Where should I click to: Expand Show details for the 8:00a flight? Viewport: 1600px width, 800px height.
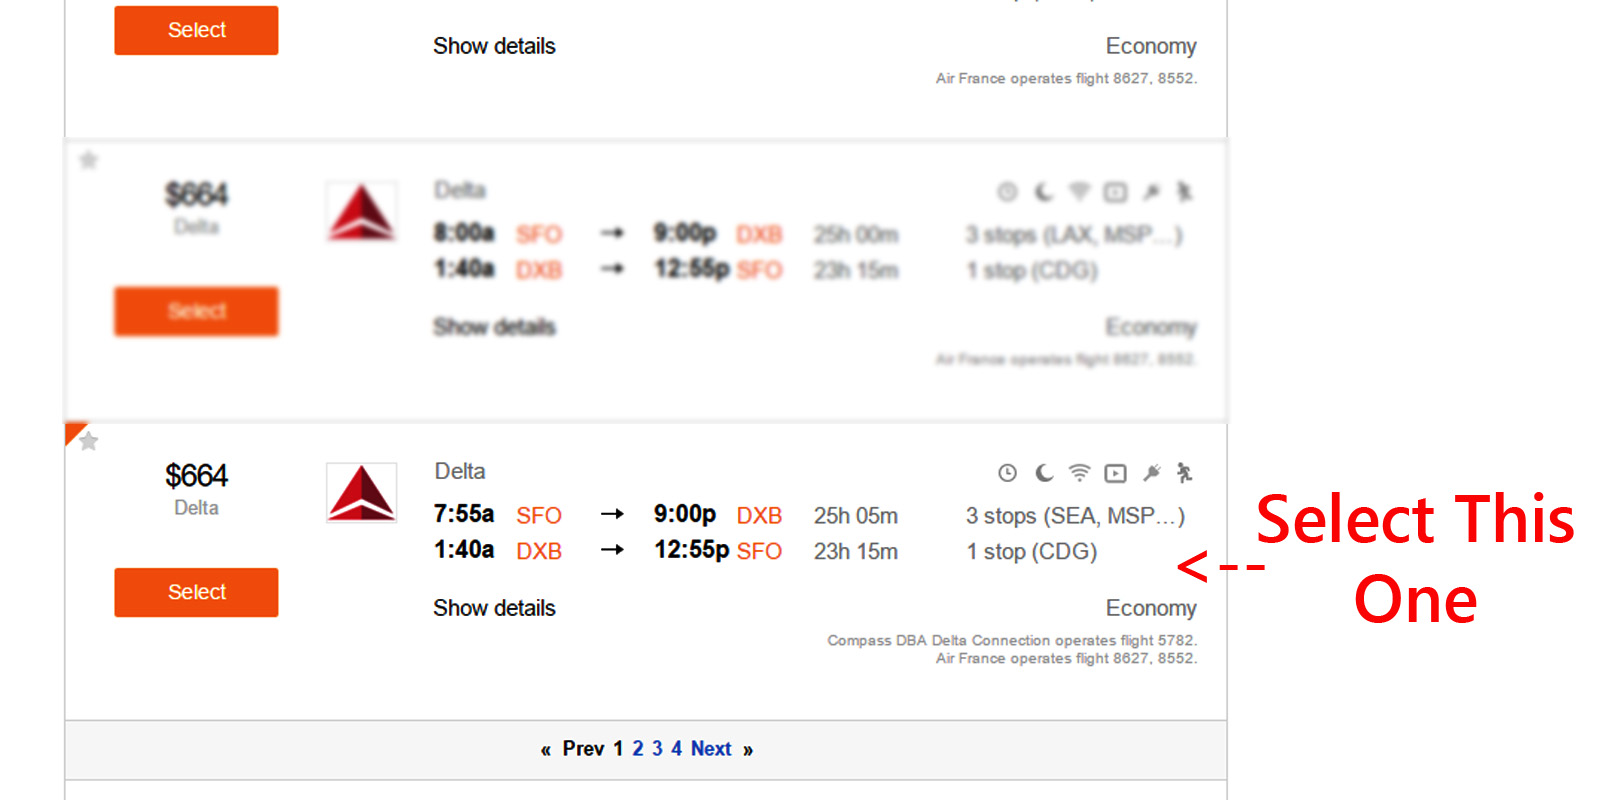click(x=494, y=327)
